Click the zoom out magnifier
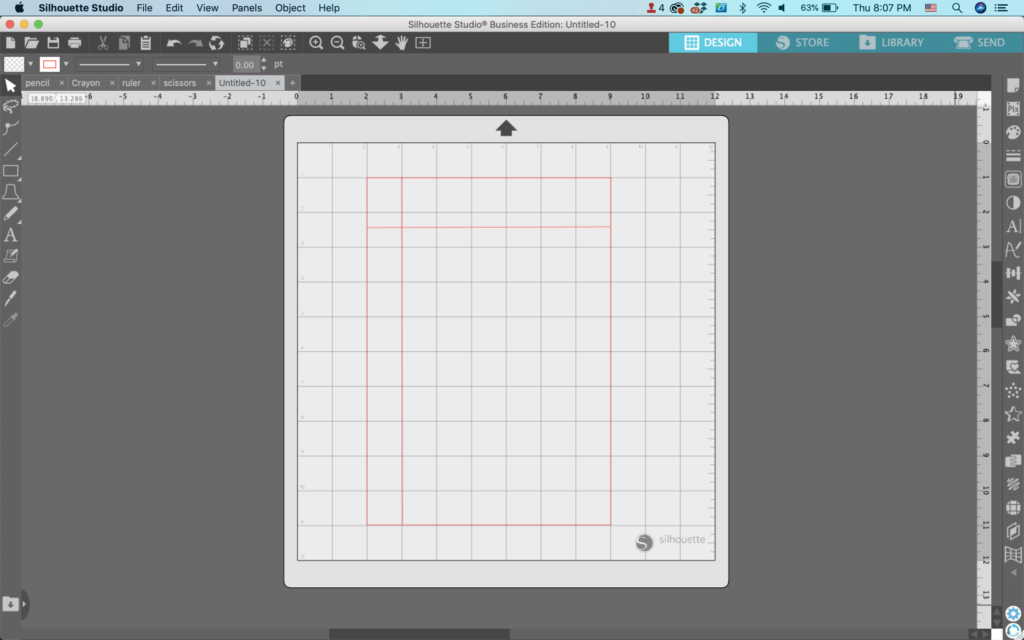The image size is (1024, 640). pos(338,43)
